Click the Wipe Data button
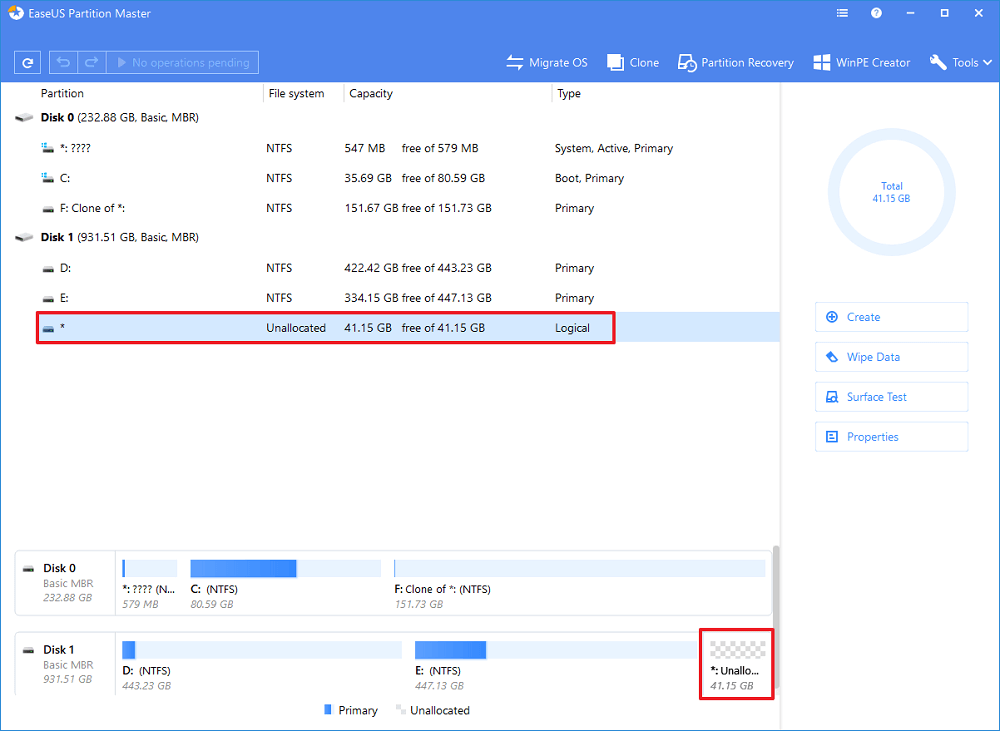Screen dimensions: 1000x731 pos(891,357)
